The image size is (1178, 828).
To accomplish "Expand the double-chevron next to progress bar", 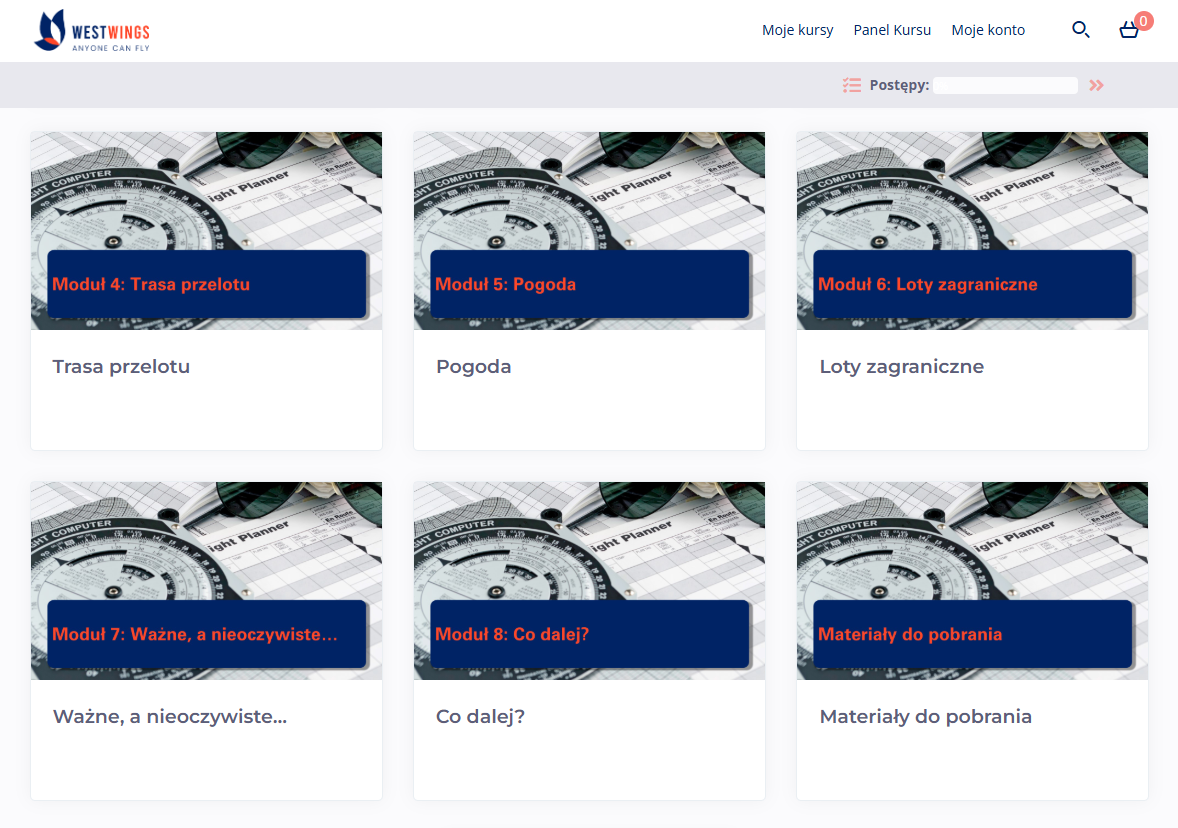I will tap(1096, 86).
